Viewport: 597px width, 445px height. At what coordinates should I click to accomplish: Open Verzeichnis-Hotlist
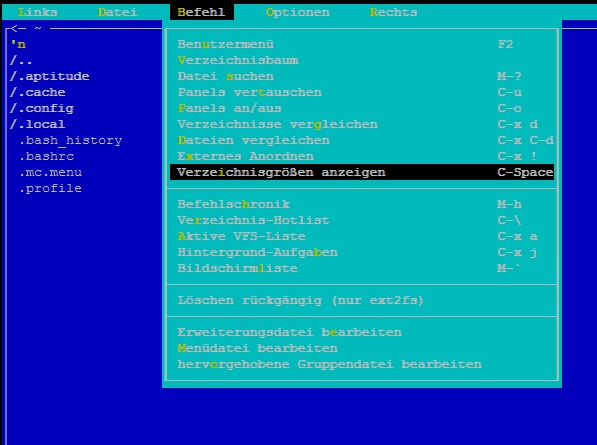pyautogui.click(x=362, y=220)
